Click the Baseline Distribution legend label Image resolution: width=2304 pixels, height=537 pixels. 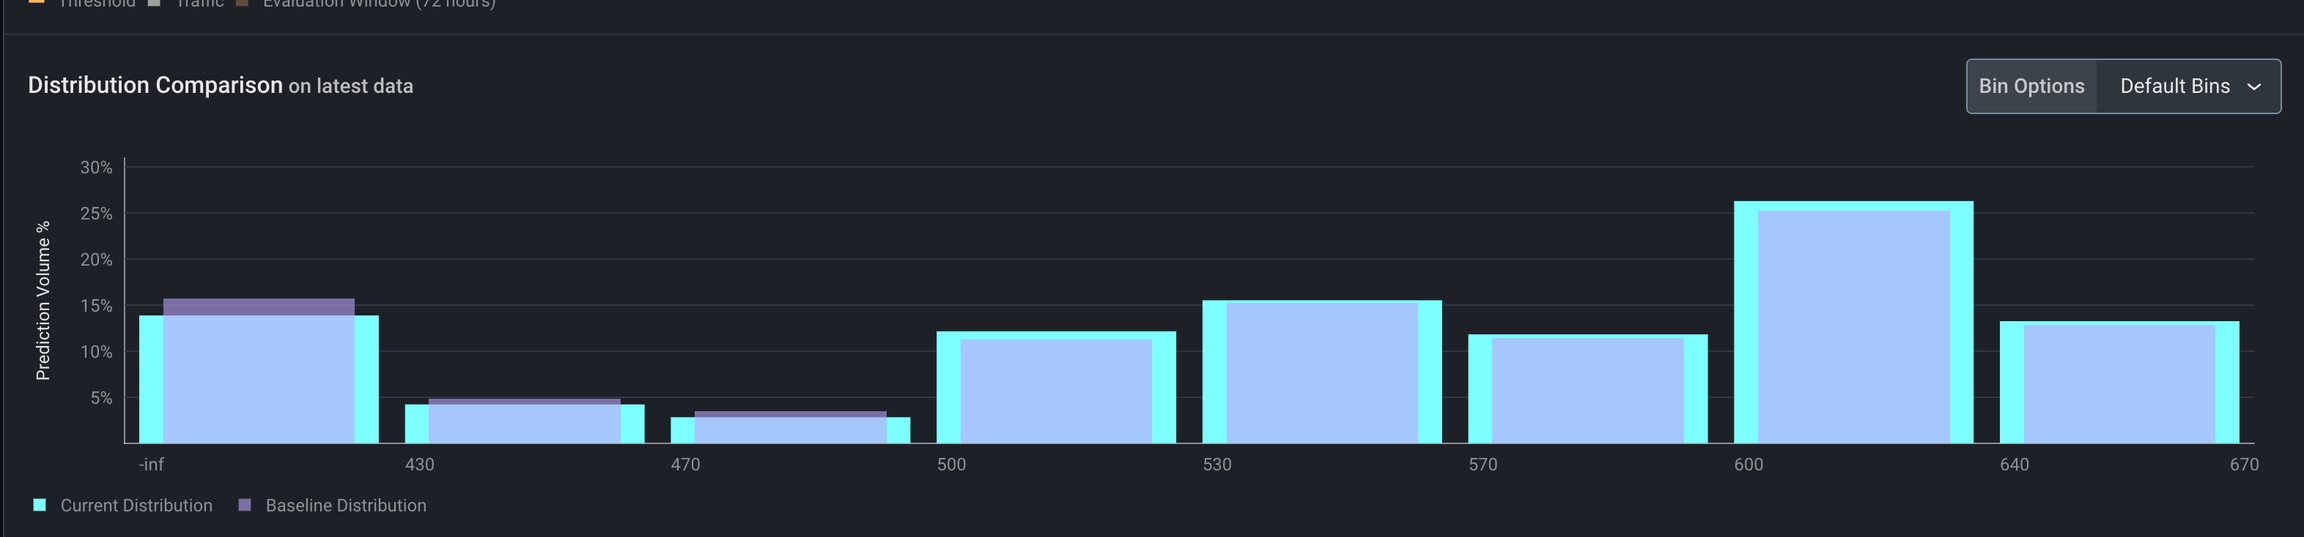point(346,505)
